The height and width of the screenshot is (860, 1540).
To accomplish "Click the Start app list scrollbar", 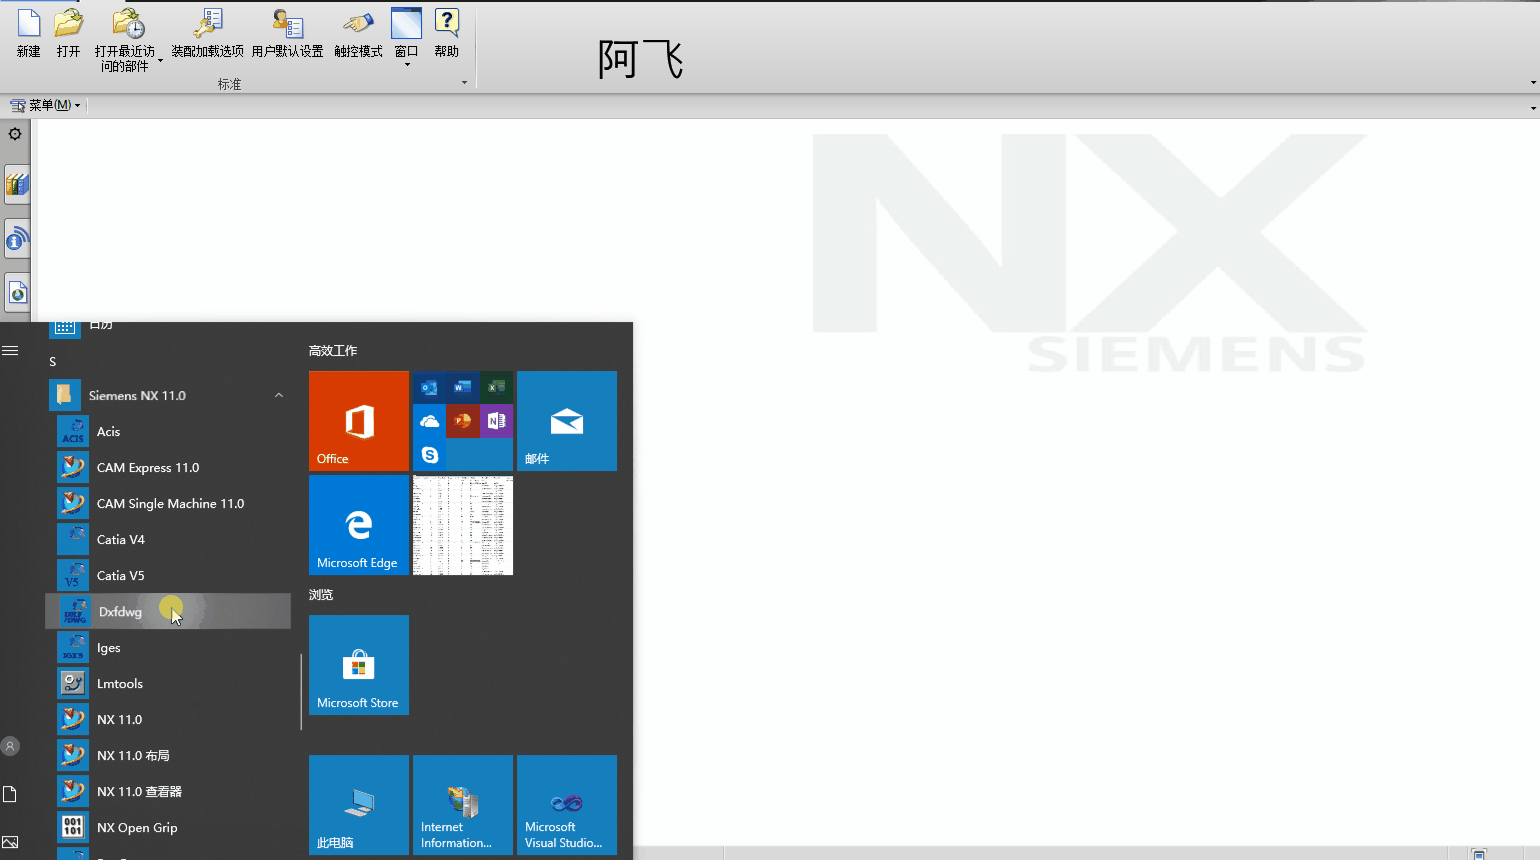I will pos(301,692).
